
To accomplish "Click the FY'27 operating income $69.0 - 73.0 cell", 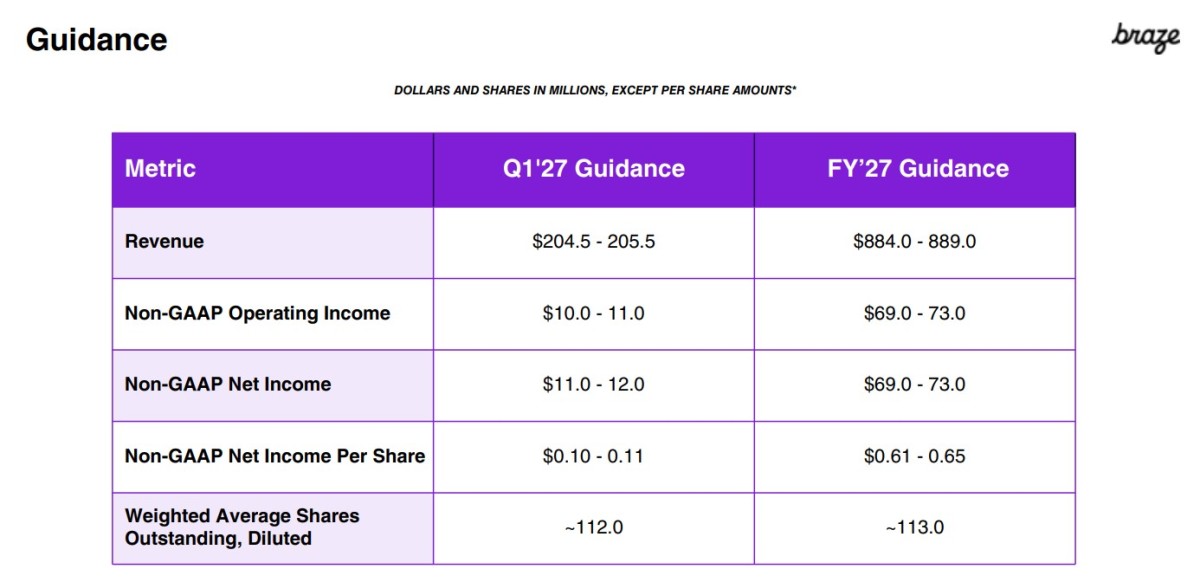I will 915,313.
